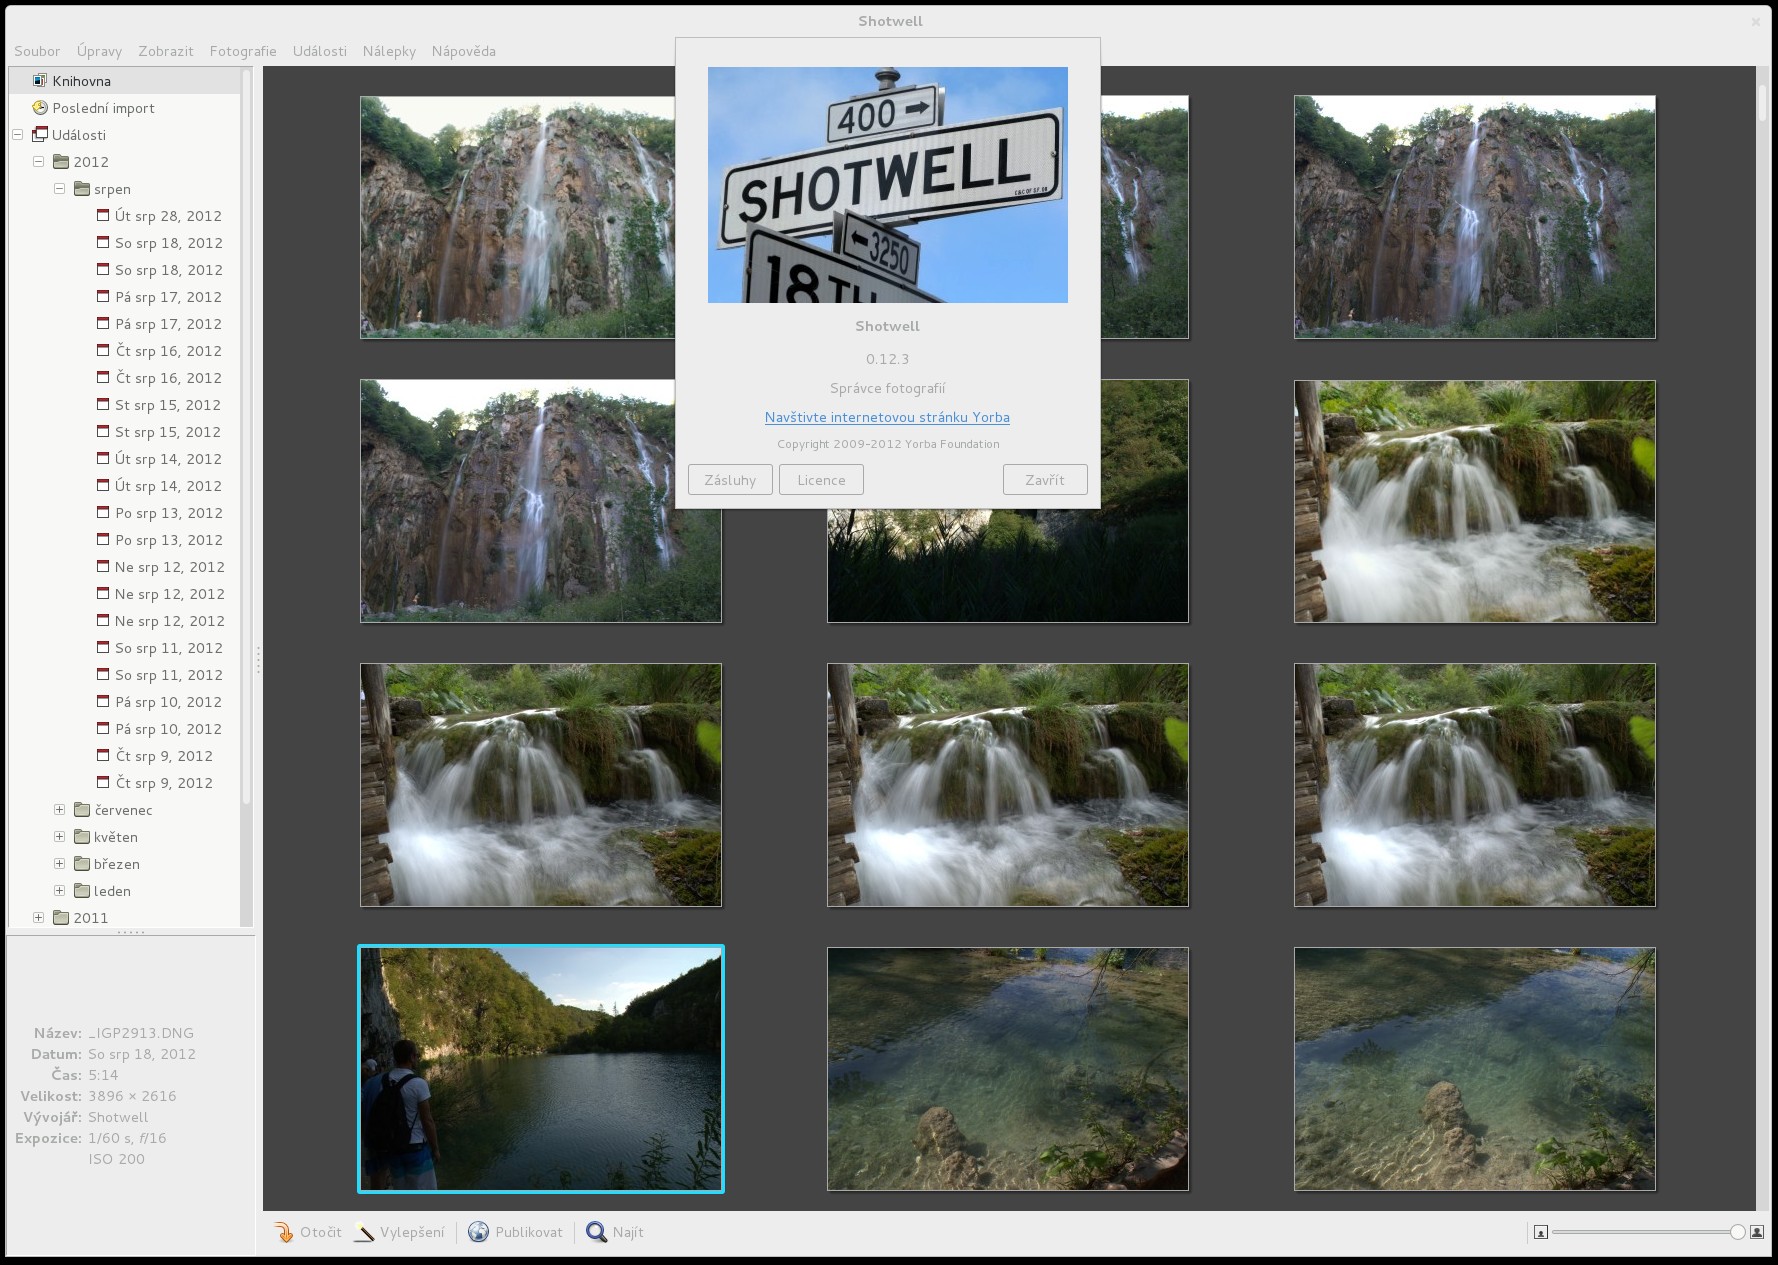Click the Události events icon

pyautogui.click(x=40, y=134)
